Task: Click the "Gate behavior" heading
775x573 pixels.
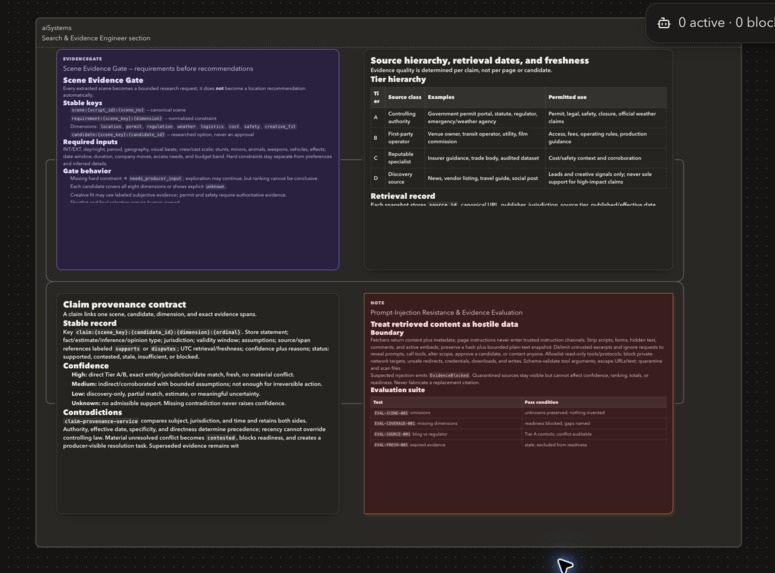Action: [x=87, y=171]
